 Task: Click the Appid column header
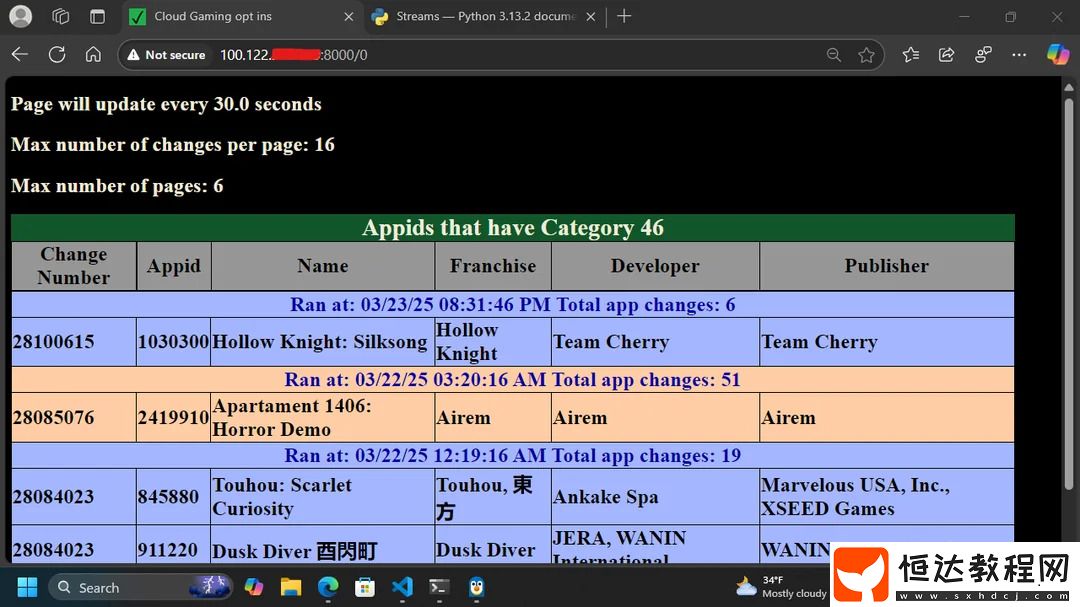(174, 266)
